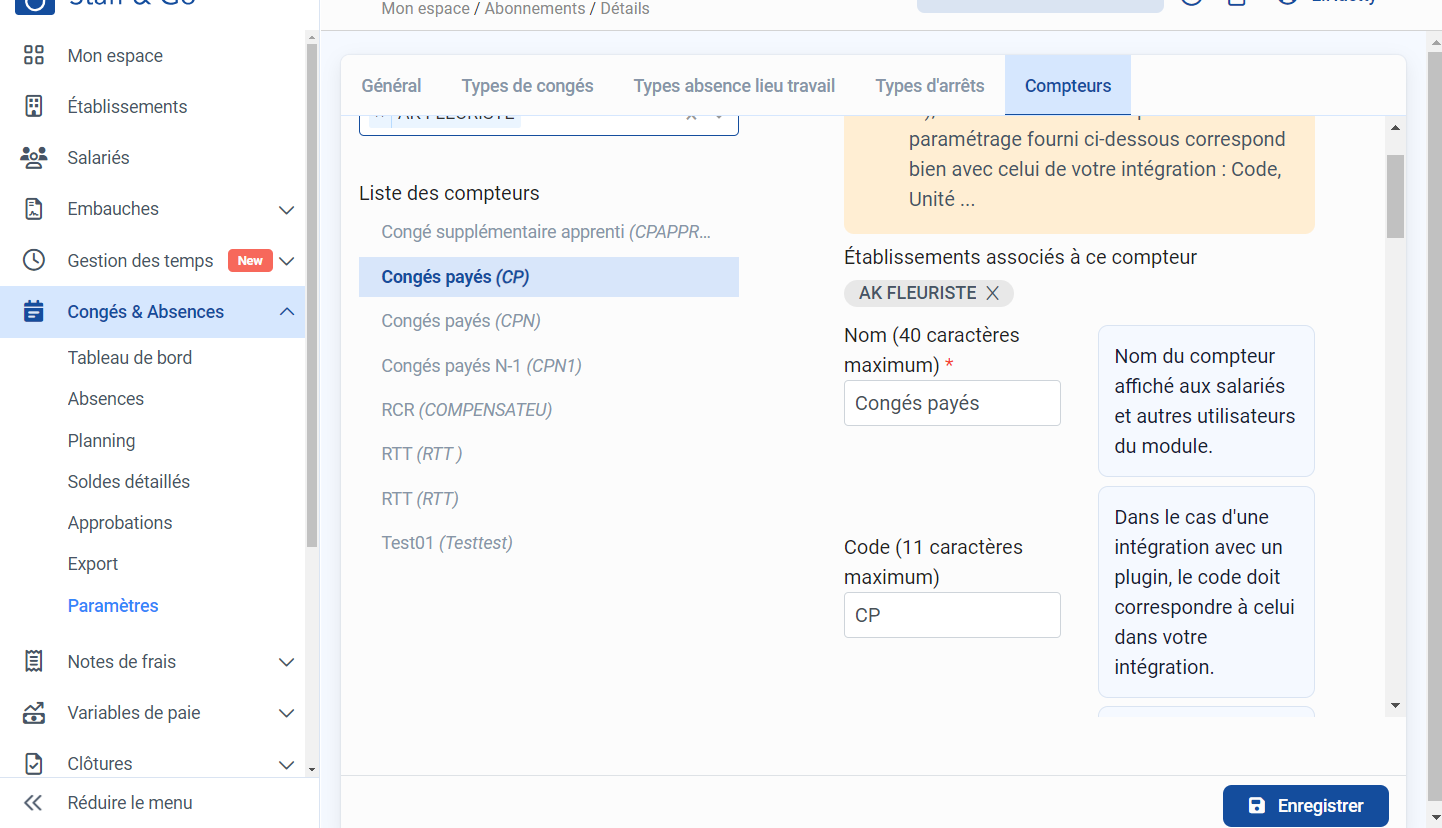1442x828 pixels.
Task: Open Paramètres in sidebar
Action: point(113,606)
